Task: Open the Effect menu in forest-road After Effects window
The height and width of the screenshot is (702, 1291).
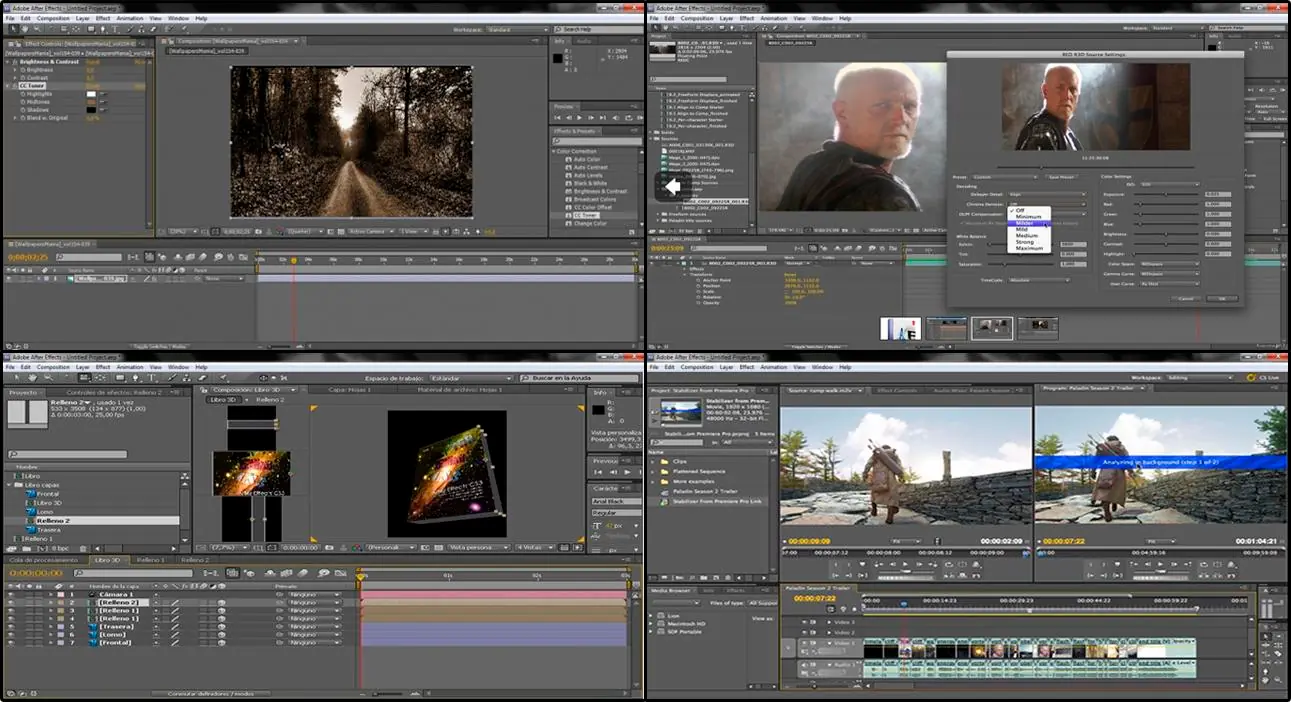Action: click(x=103, y=18)
